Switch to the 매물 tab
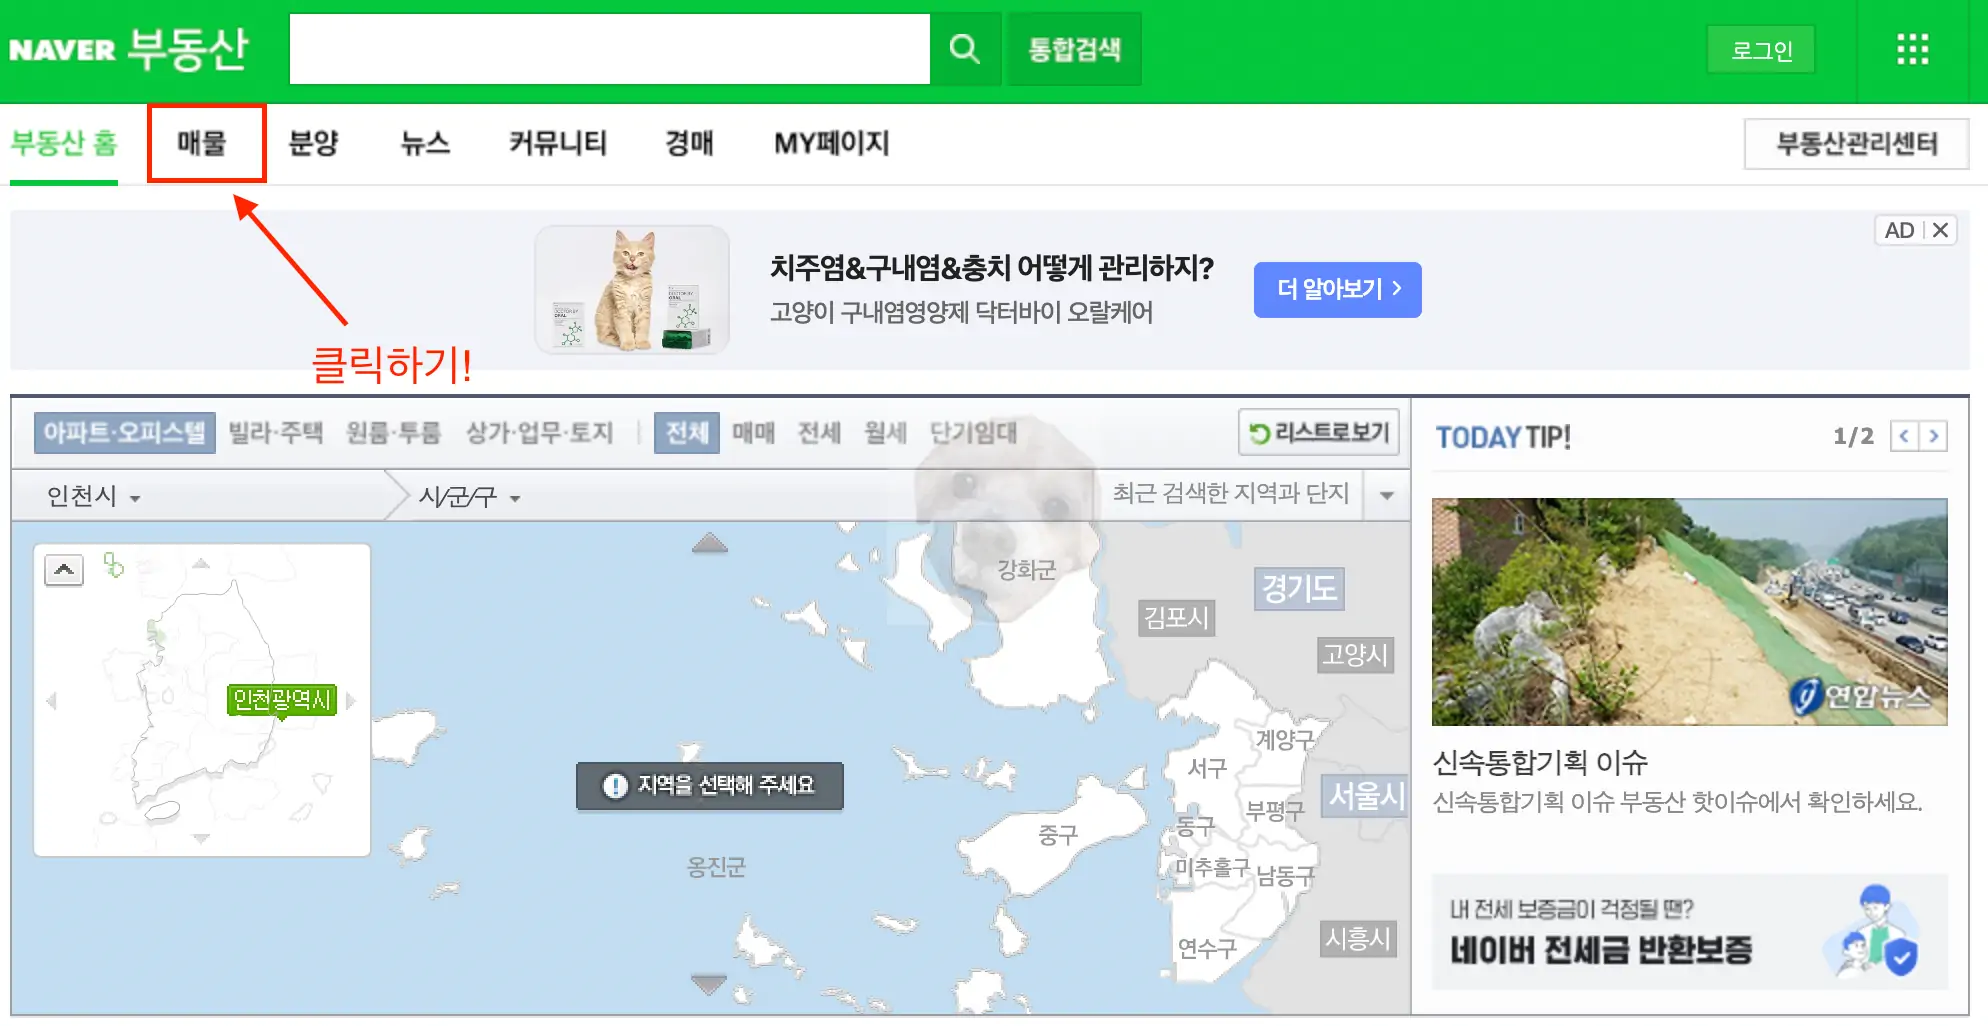 206,143
